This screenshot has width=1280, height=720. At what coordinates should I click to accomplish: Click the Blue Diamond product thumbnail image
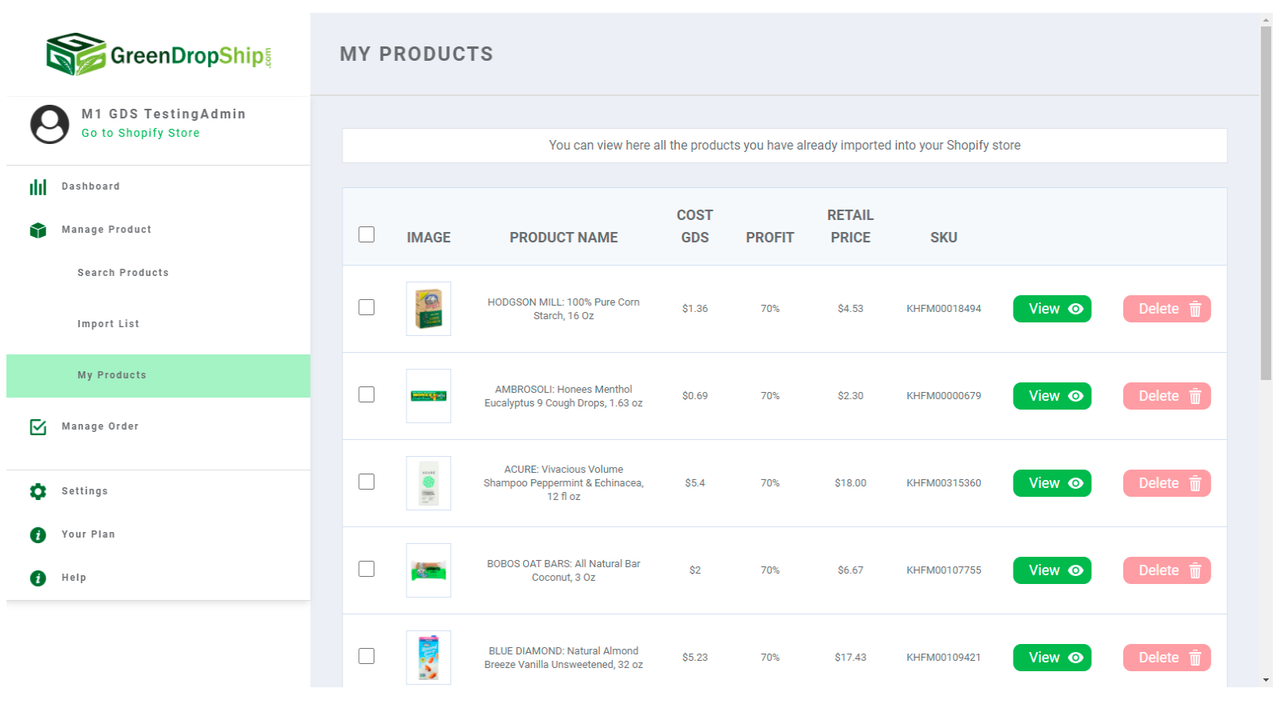click(x=428, y=657)
